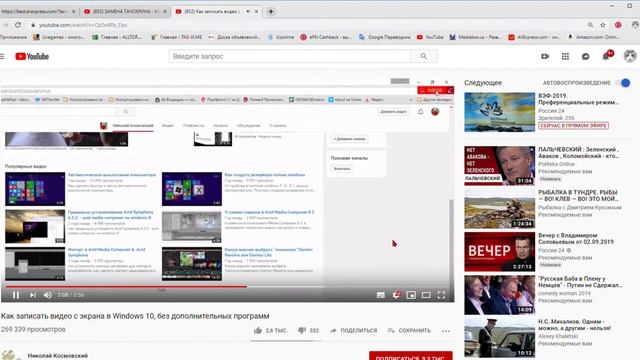Open the notifications bell

606,56
